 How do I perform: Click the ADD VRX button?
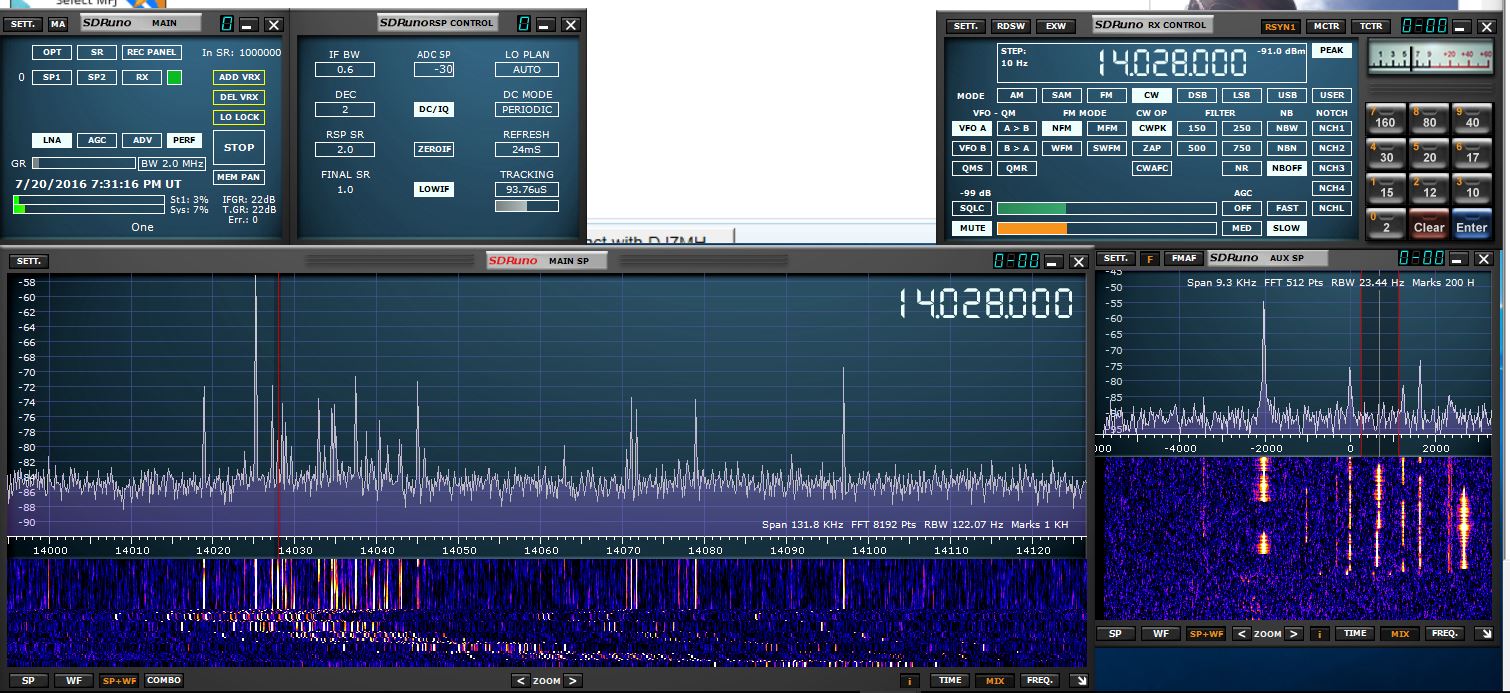(239, 78)
